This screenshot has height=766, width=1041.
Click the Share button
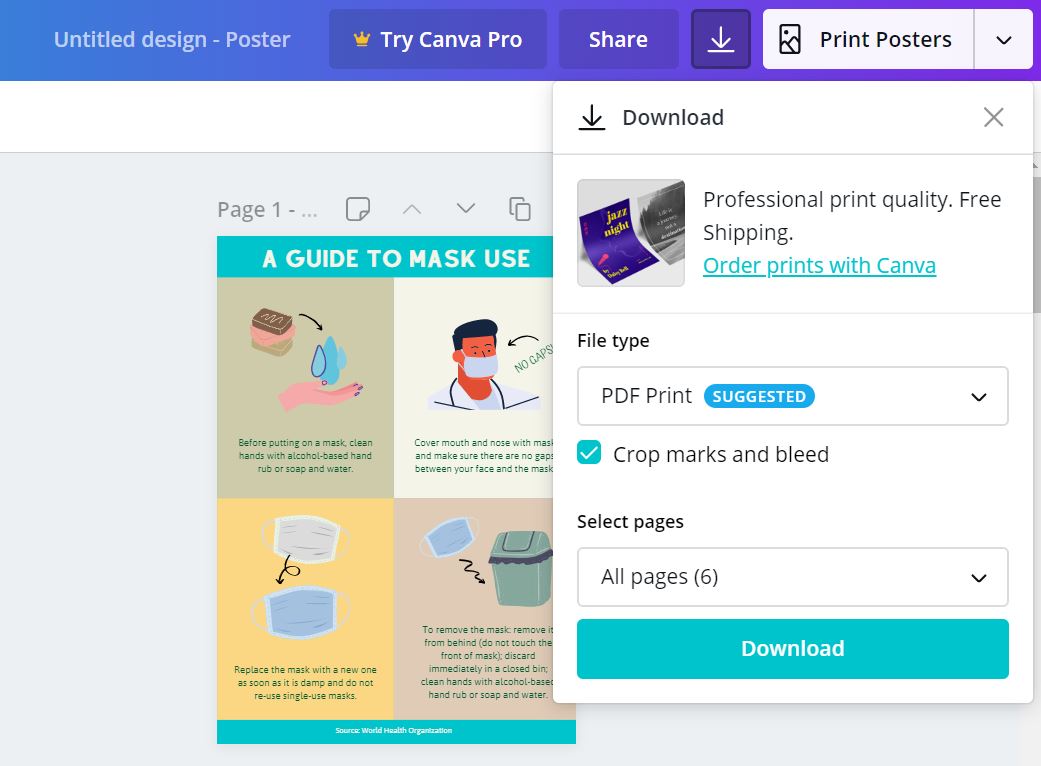(x=618, y=40)
